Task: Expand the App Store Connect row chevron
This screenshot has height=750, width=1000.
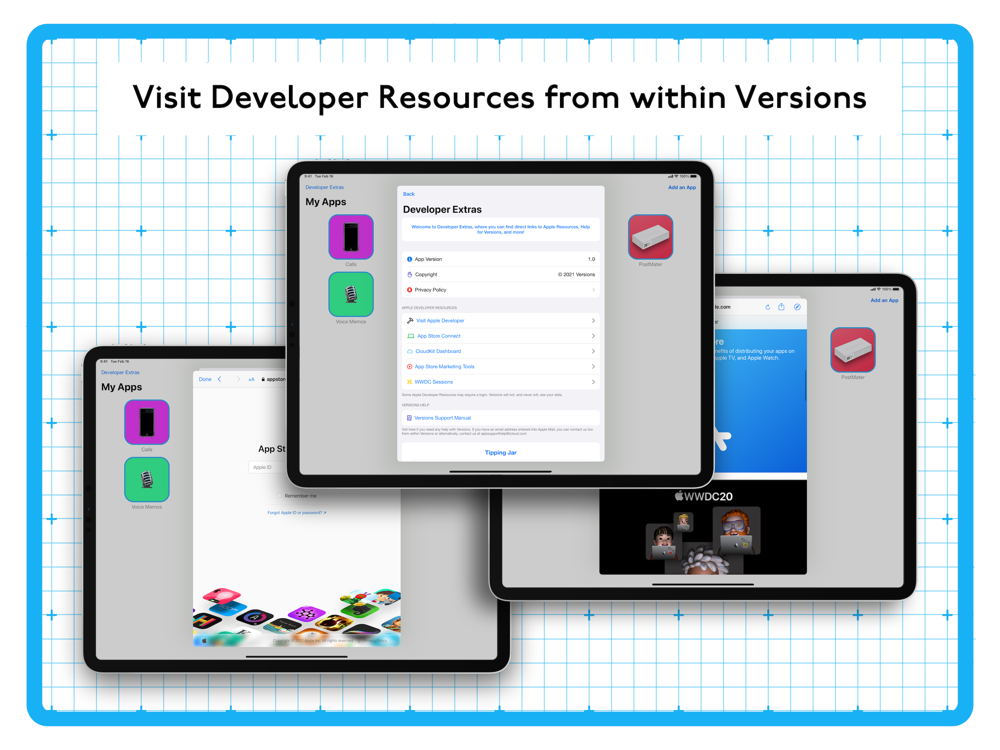Action: tap(593, 336)
